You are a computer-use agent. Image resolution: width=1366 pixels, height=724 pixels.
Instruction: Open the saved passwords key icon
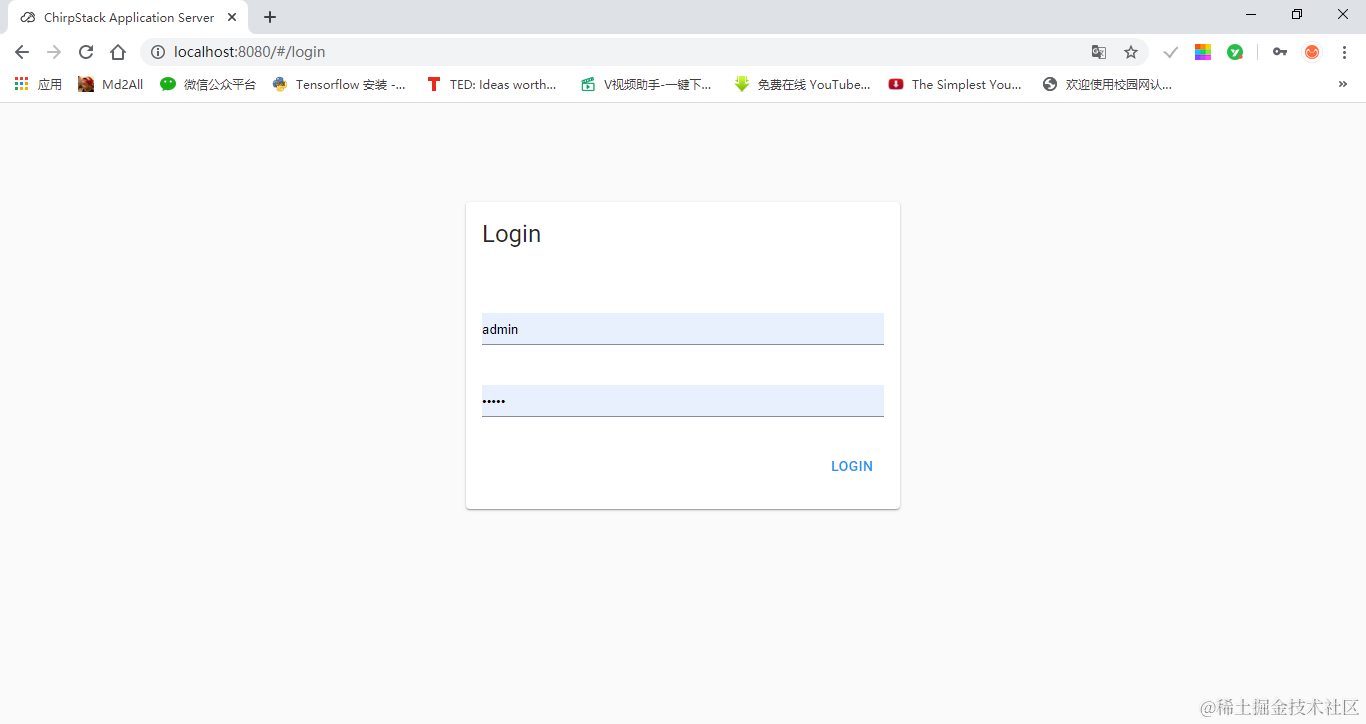[1280, 52]
